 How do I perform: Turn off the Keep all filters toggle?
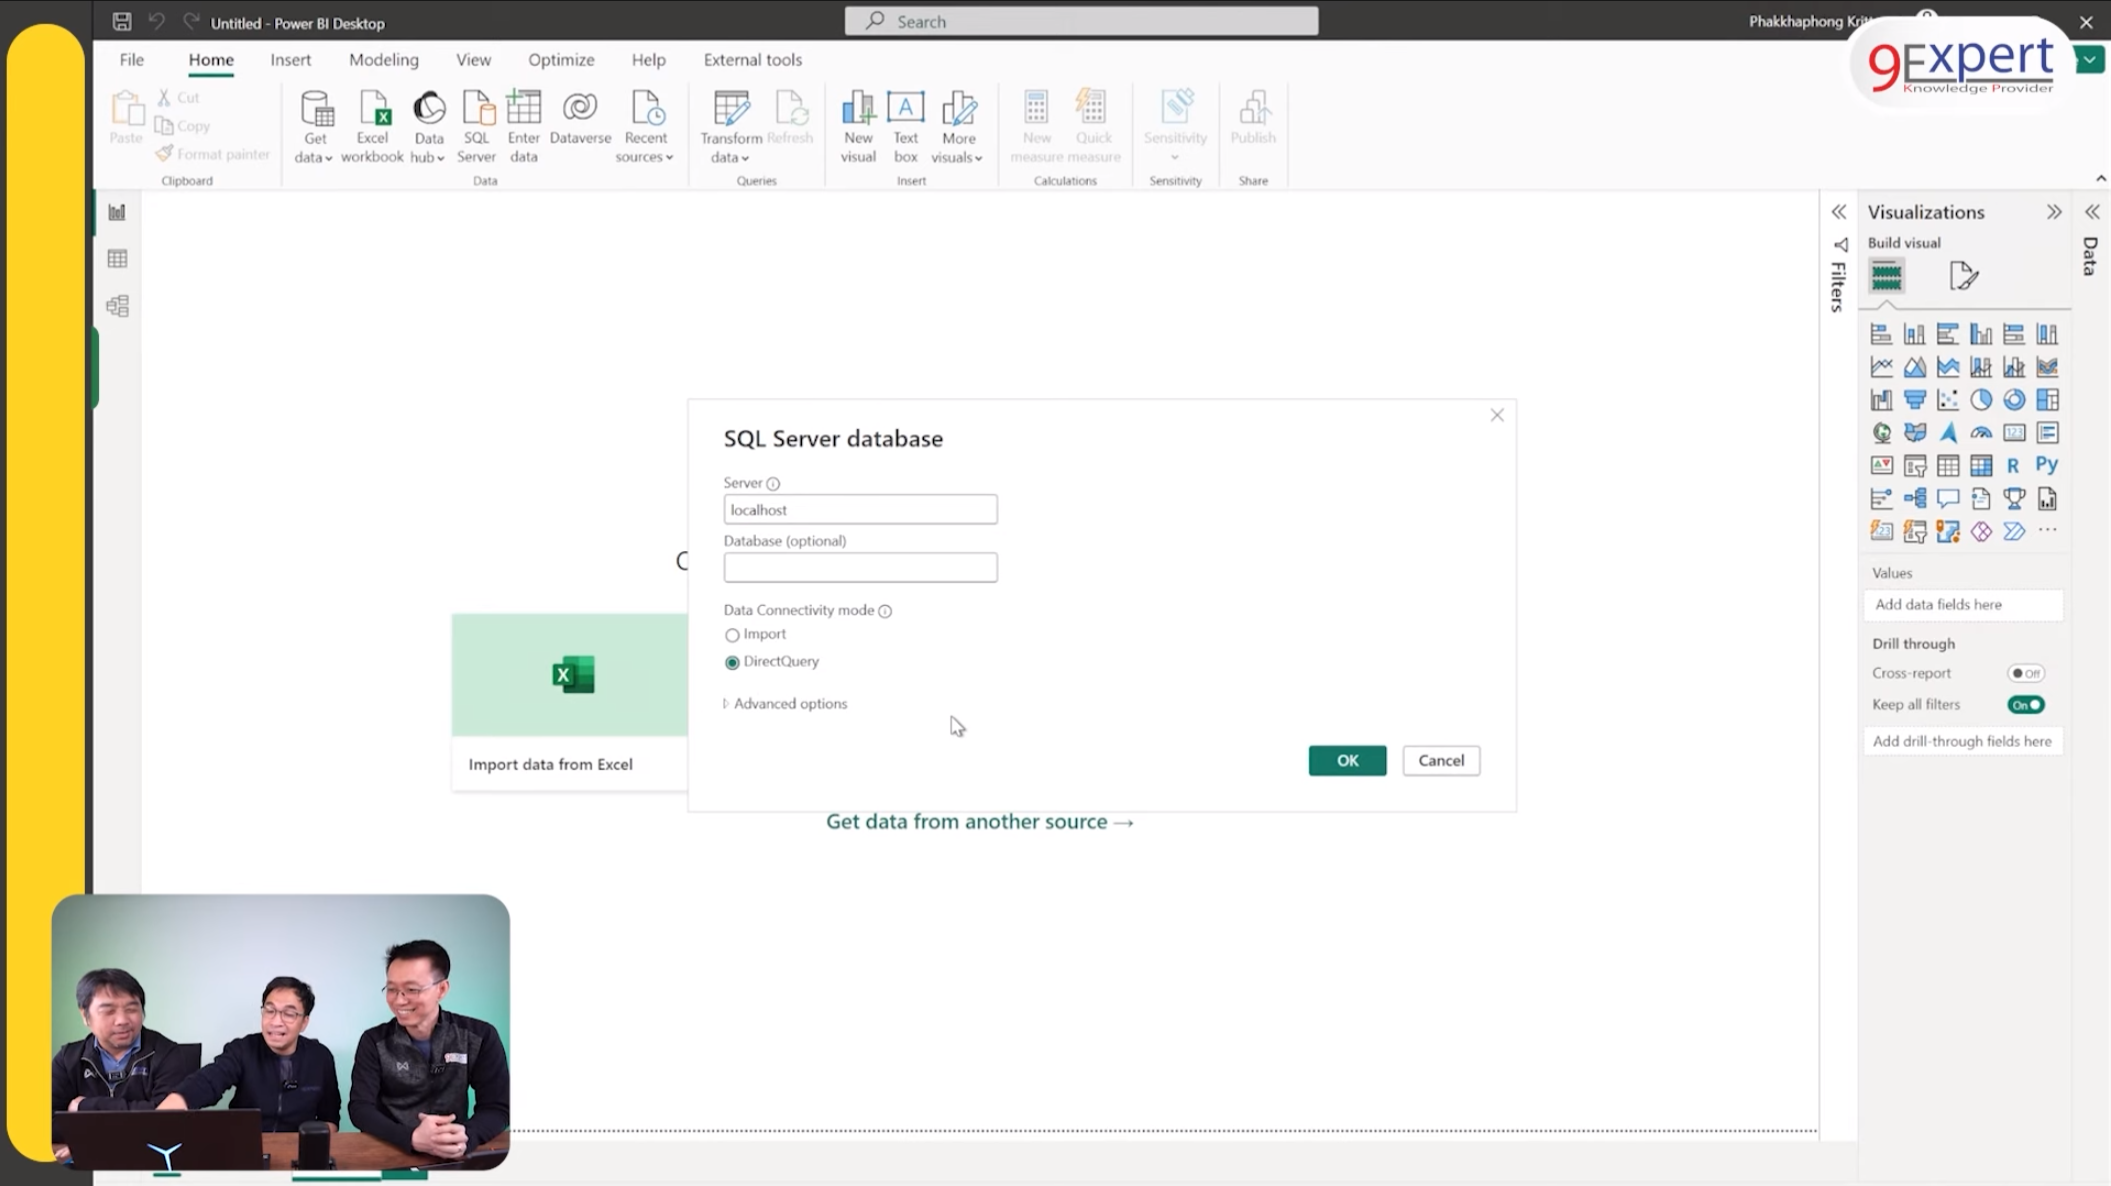pos(2026,704)
